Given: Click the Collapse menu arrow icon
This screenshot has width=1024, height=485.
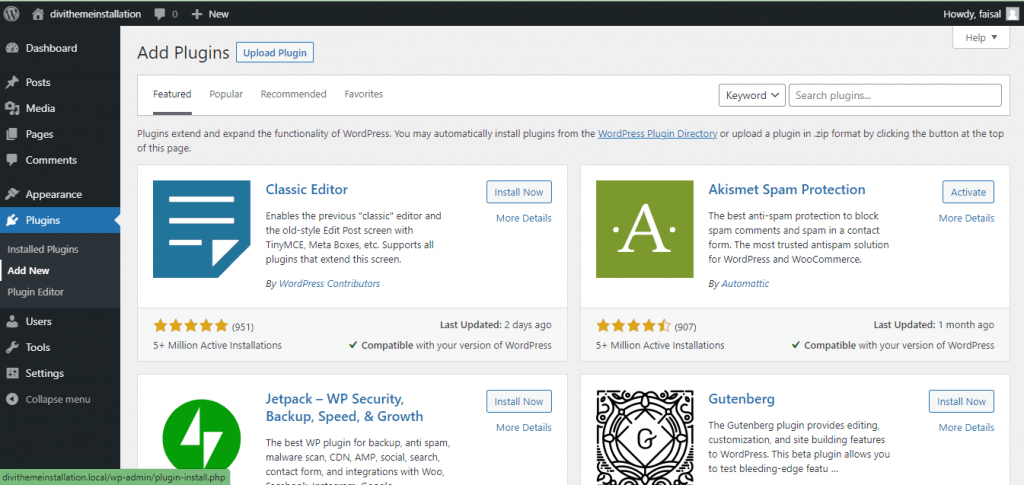Looking at the screenshot, I should [x=12, y=399].
